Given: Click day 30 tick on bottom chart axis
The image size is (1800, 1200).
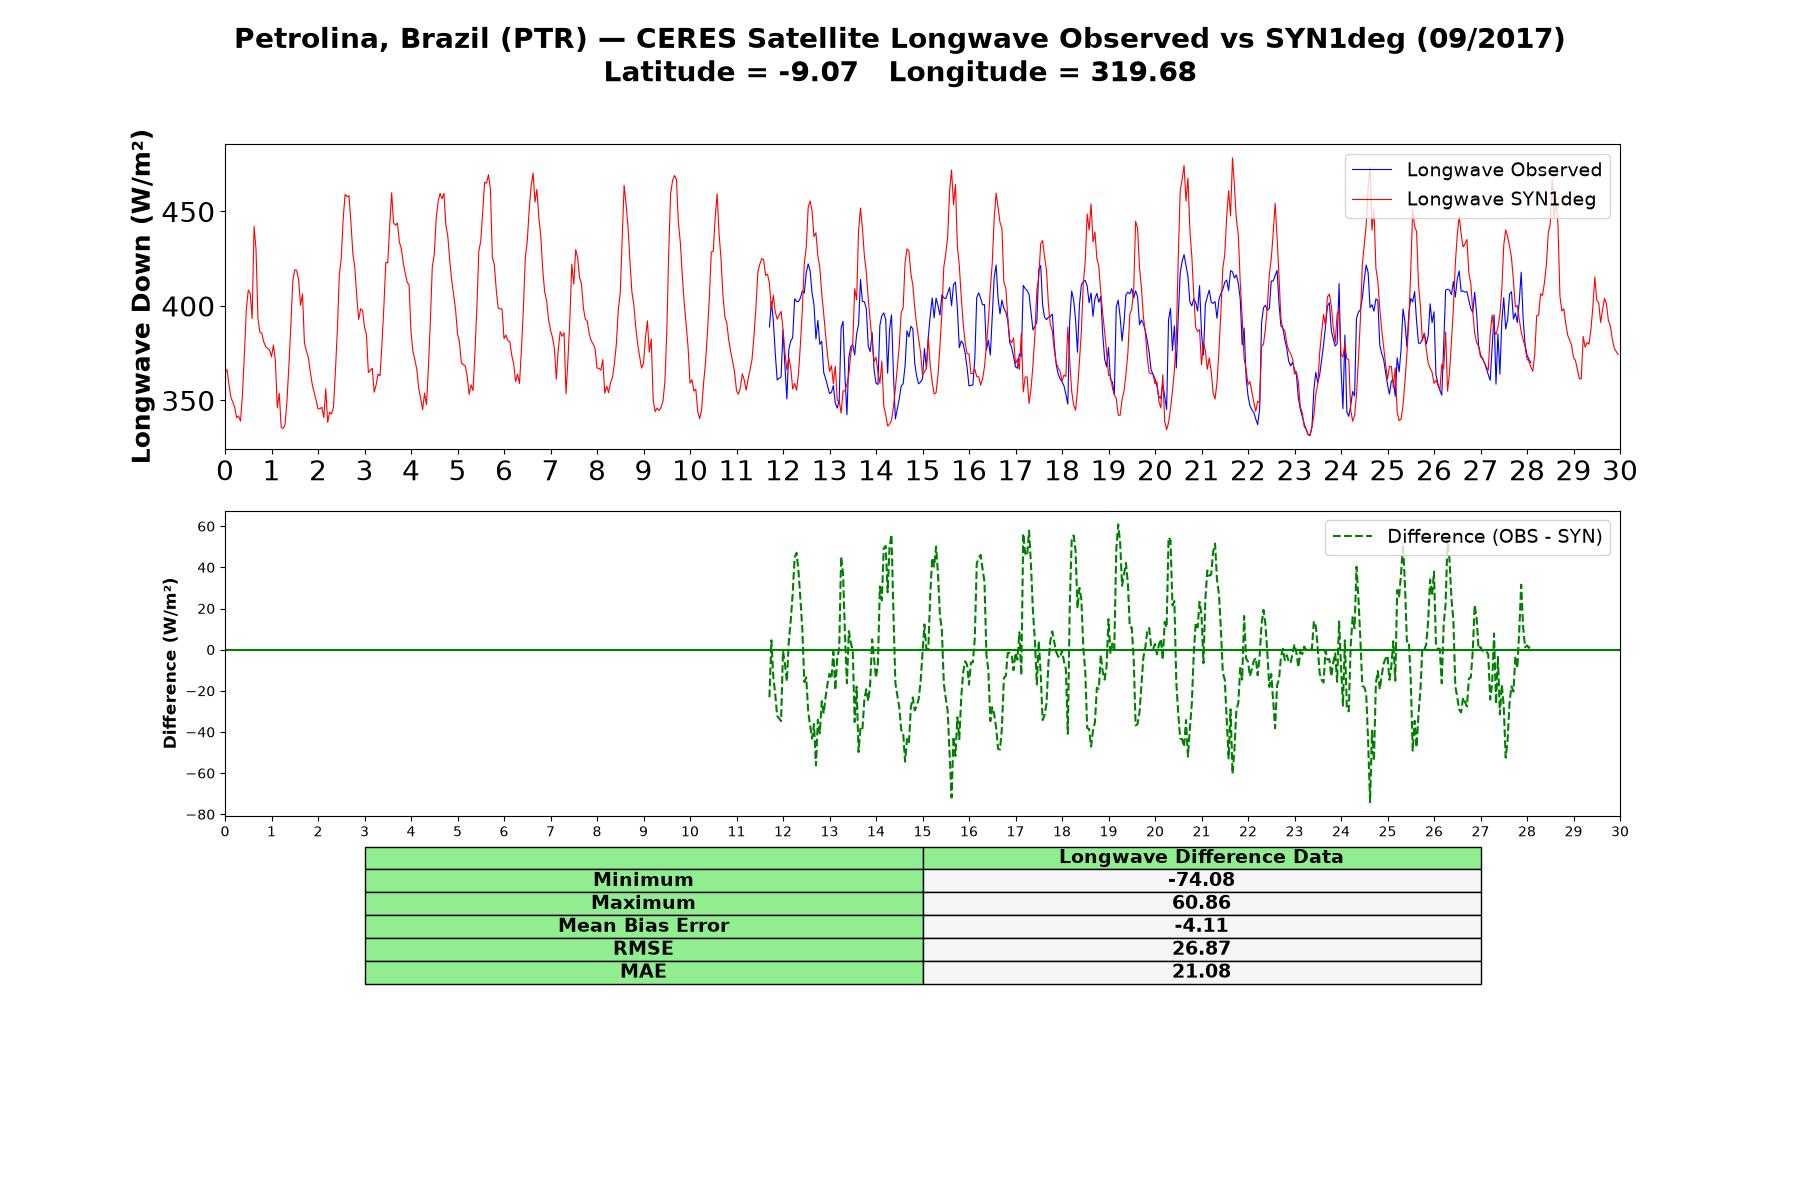Looking at the screenshot, I should click(1619, 831).
